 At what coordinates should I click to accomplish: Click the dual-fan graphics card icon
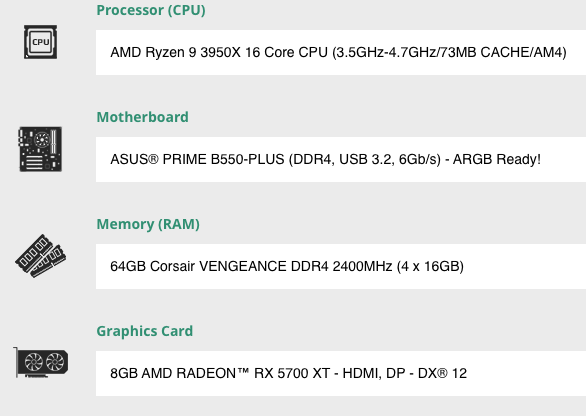click(x=41, y=363)
